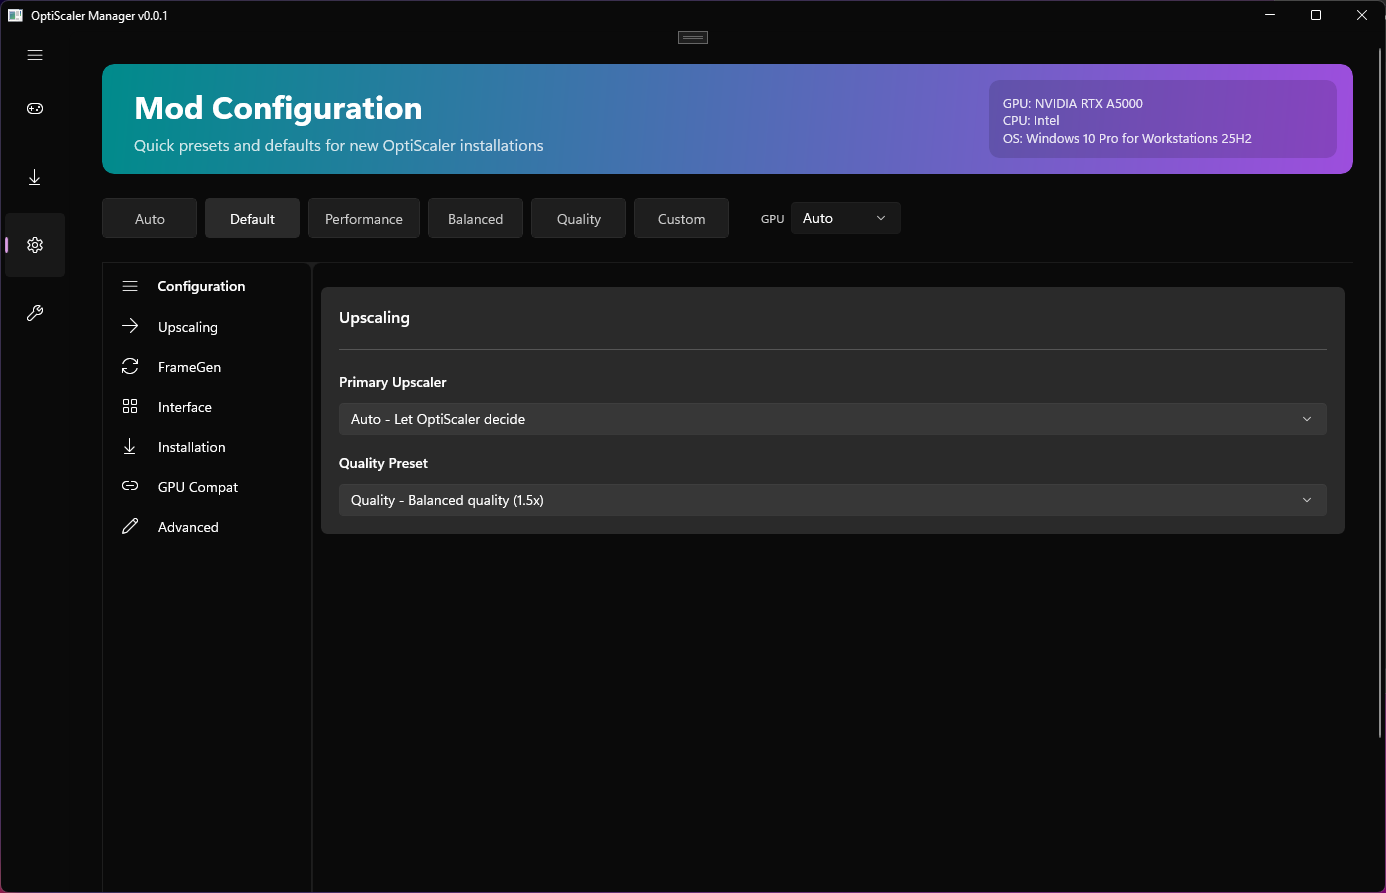Image resolution: width=1386 pixels, height=893 pixels.
Task: Click the Quick presets subtitle text
Action: tap(339, 145)
